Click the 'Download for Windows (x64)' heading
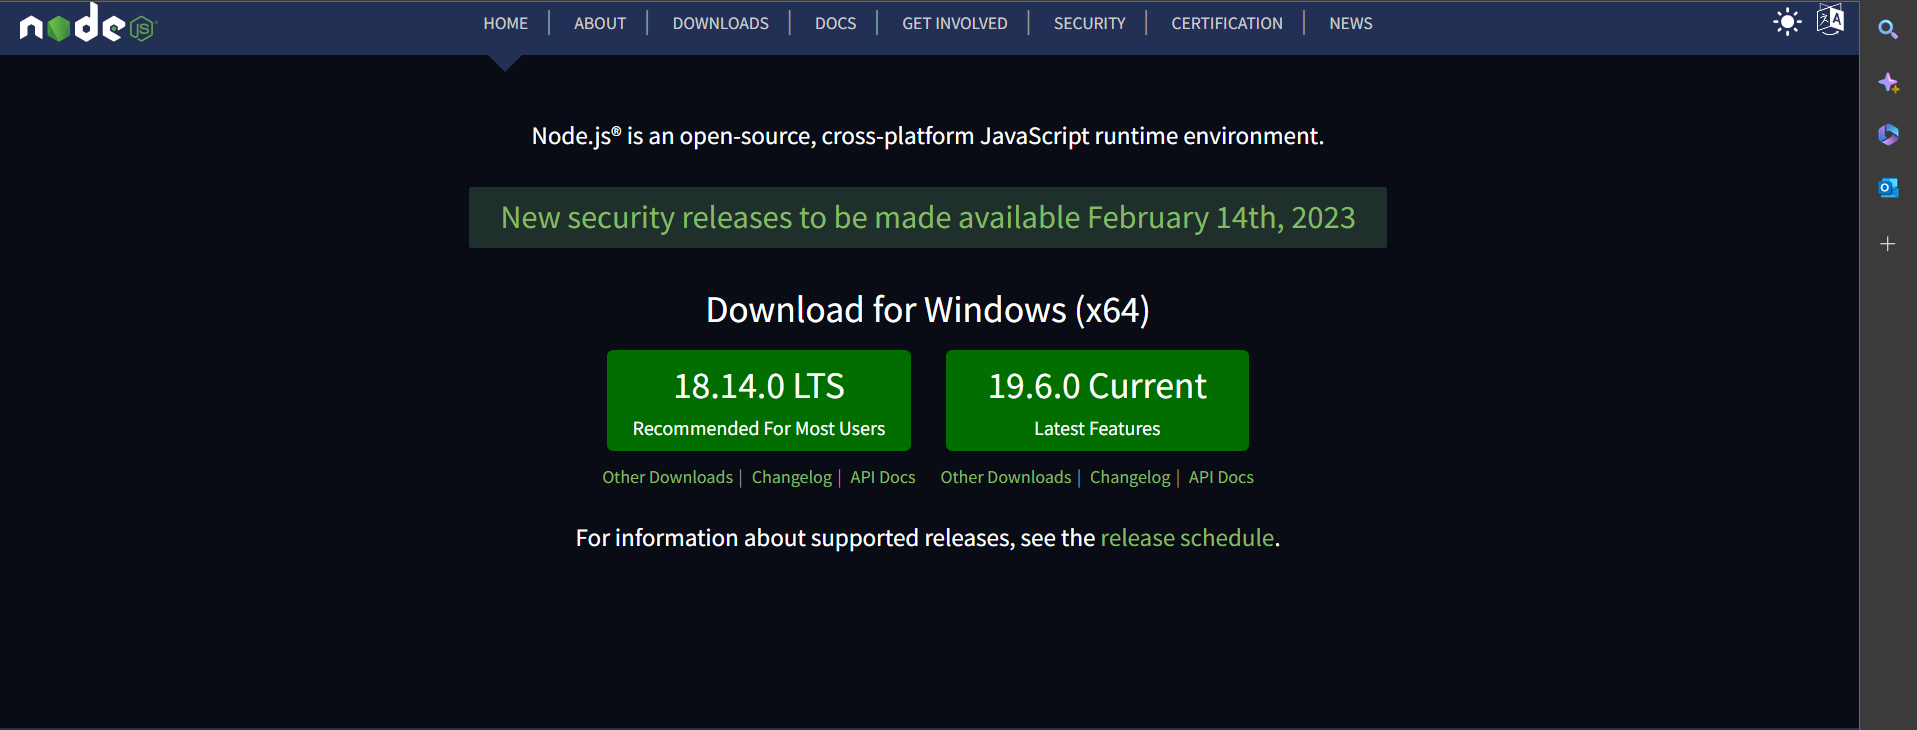The height and width of the screenshot is (730, 1917). pos(928,310)
